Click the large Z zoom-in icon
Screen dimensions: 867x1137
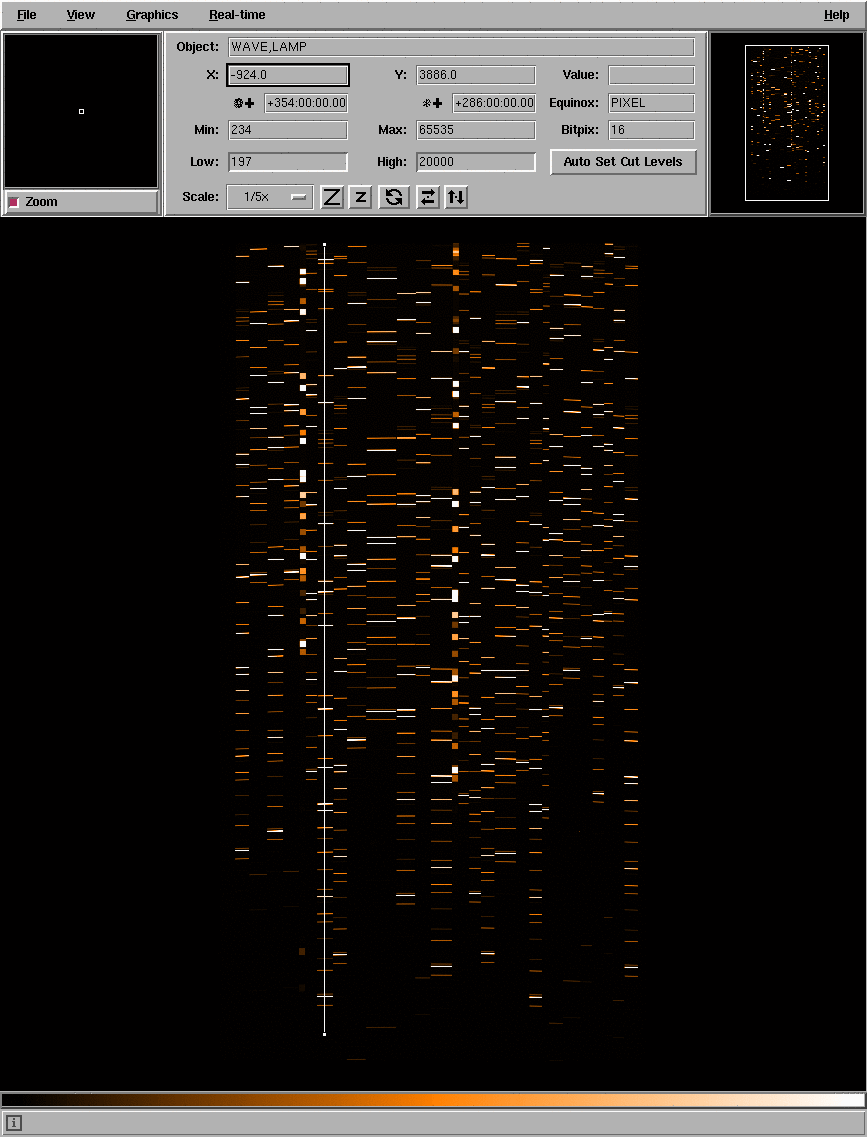pyautogui.click(x=332, y=197)
